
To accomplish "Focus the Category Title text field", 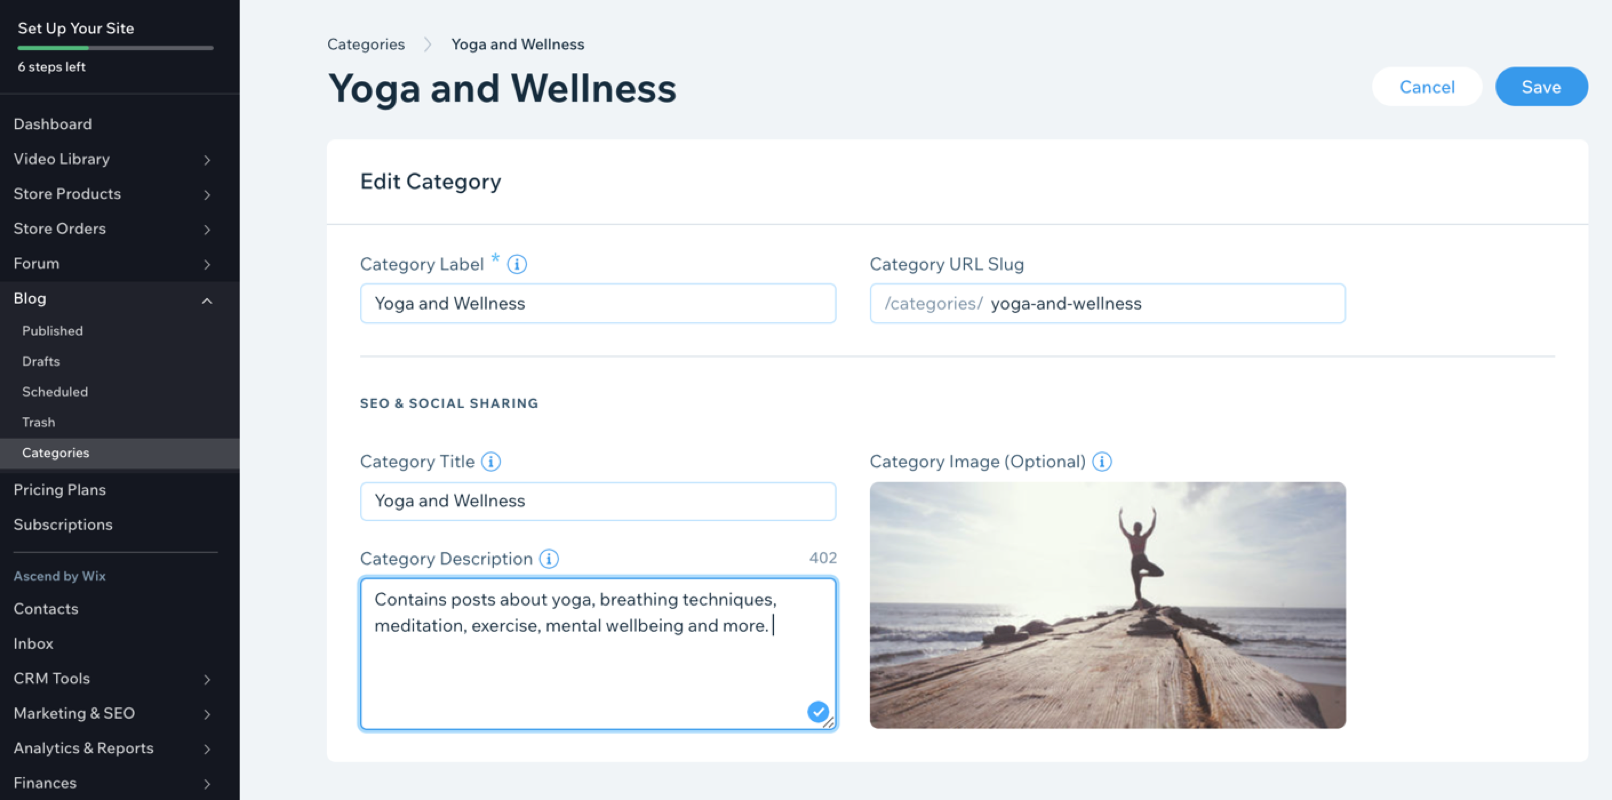I will (x=597, y=501).
